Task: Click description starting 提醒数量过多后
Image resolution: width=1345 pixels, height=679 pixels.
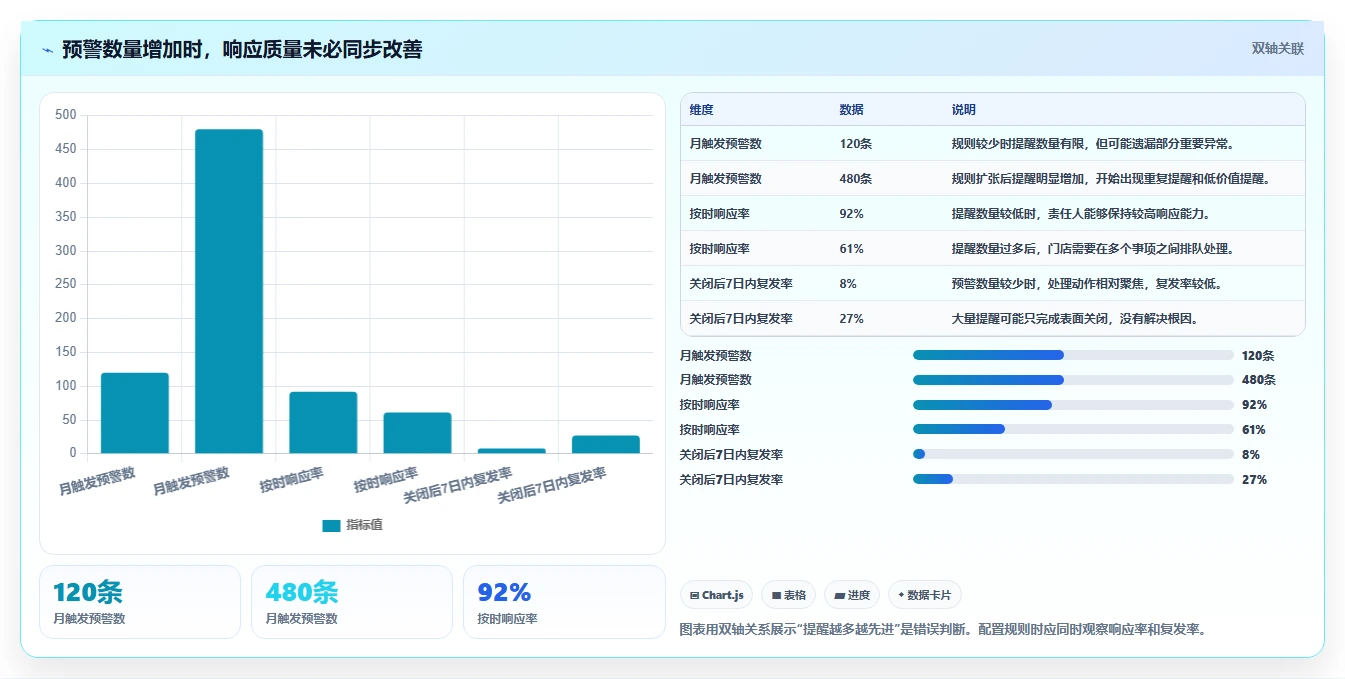Action: (x=1094, y=249)
